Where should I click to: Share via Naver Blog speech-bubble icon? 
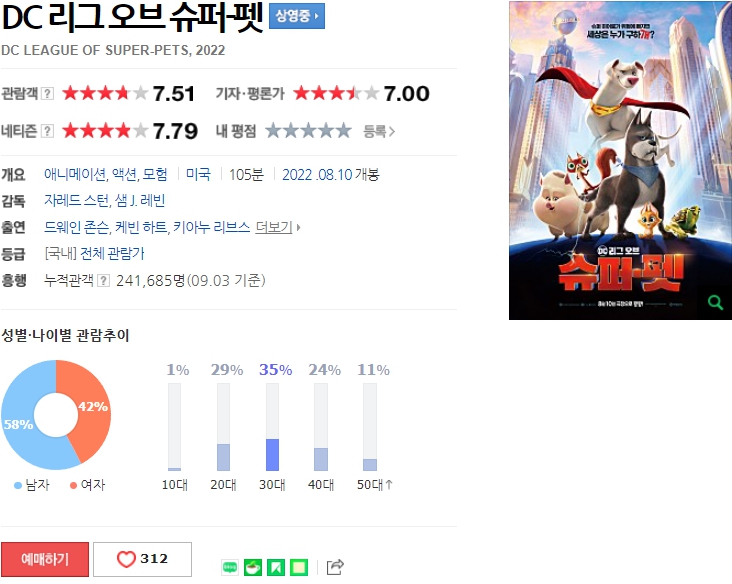pos(230,568)
